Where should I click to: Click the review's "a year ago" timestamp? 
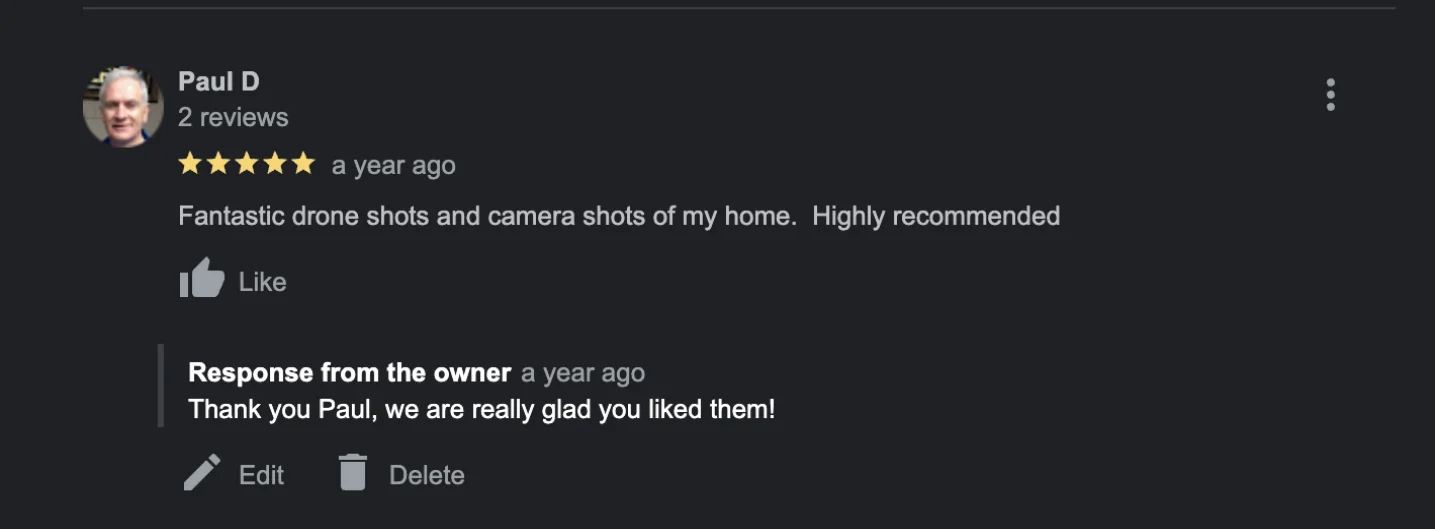tap(393, 166)
